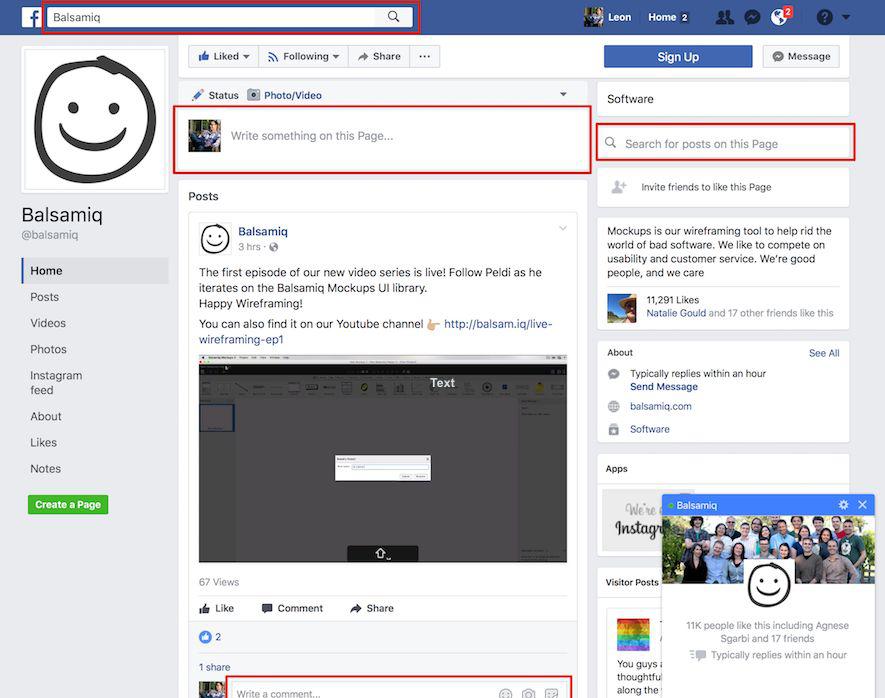
Task: Expand the composer options arrow
Action: click(x=563, y=94)
